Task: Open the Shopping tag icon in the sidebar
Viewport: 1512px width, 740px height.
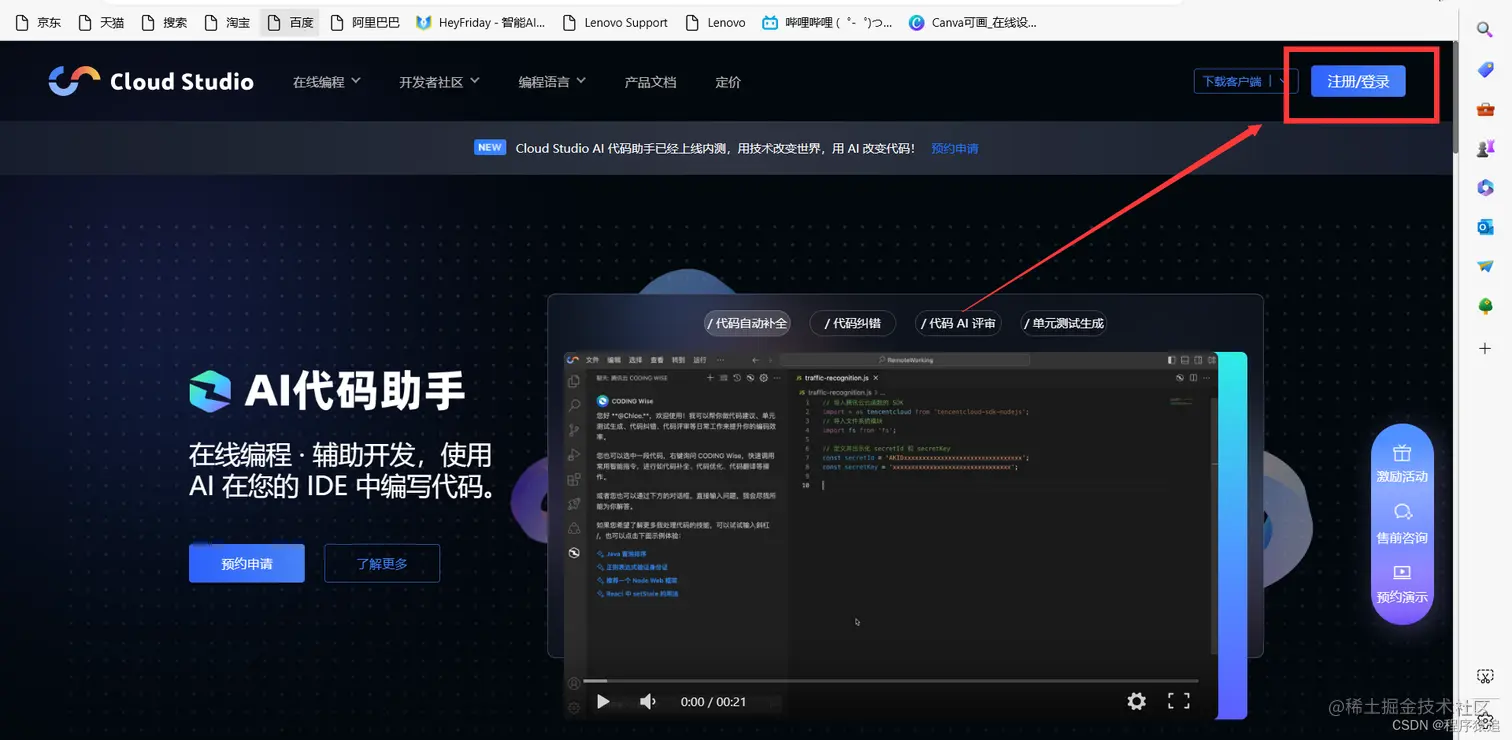Action: 1485,69
